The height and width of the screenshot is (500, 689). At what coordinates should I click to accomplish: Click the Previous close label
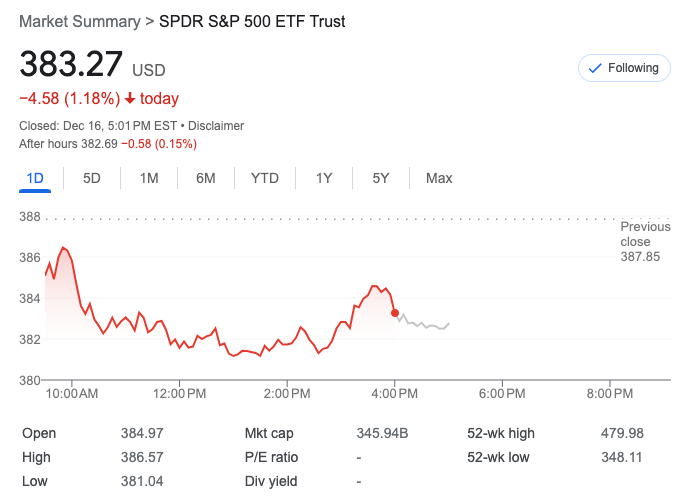coord(645,234)
